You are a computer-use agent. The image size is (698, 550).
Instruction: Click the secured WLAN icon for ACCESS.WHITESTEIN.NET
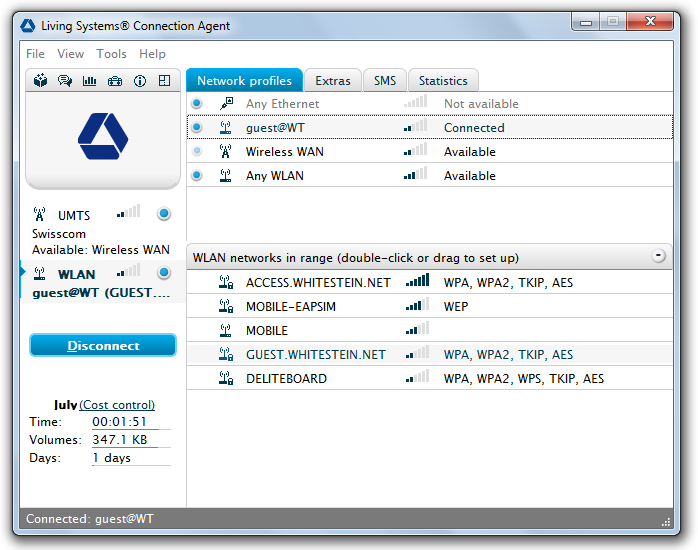pyautogui.click(x=226, y=282)
